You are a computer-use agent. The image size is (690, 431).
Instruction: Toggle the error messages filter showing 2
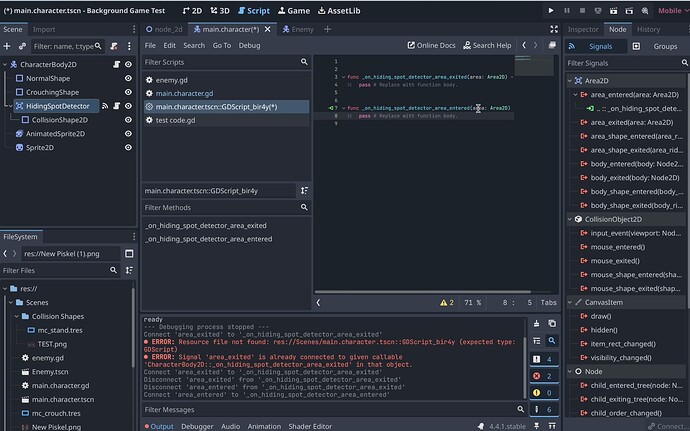click(545, 376)
